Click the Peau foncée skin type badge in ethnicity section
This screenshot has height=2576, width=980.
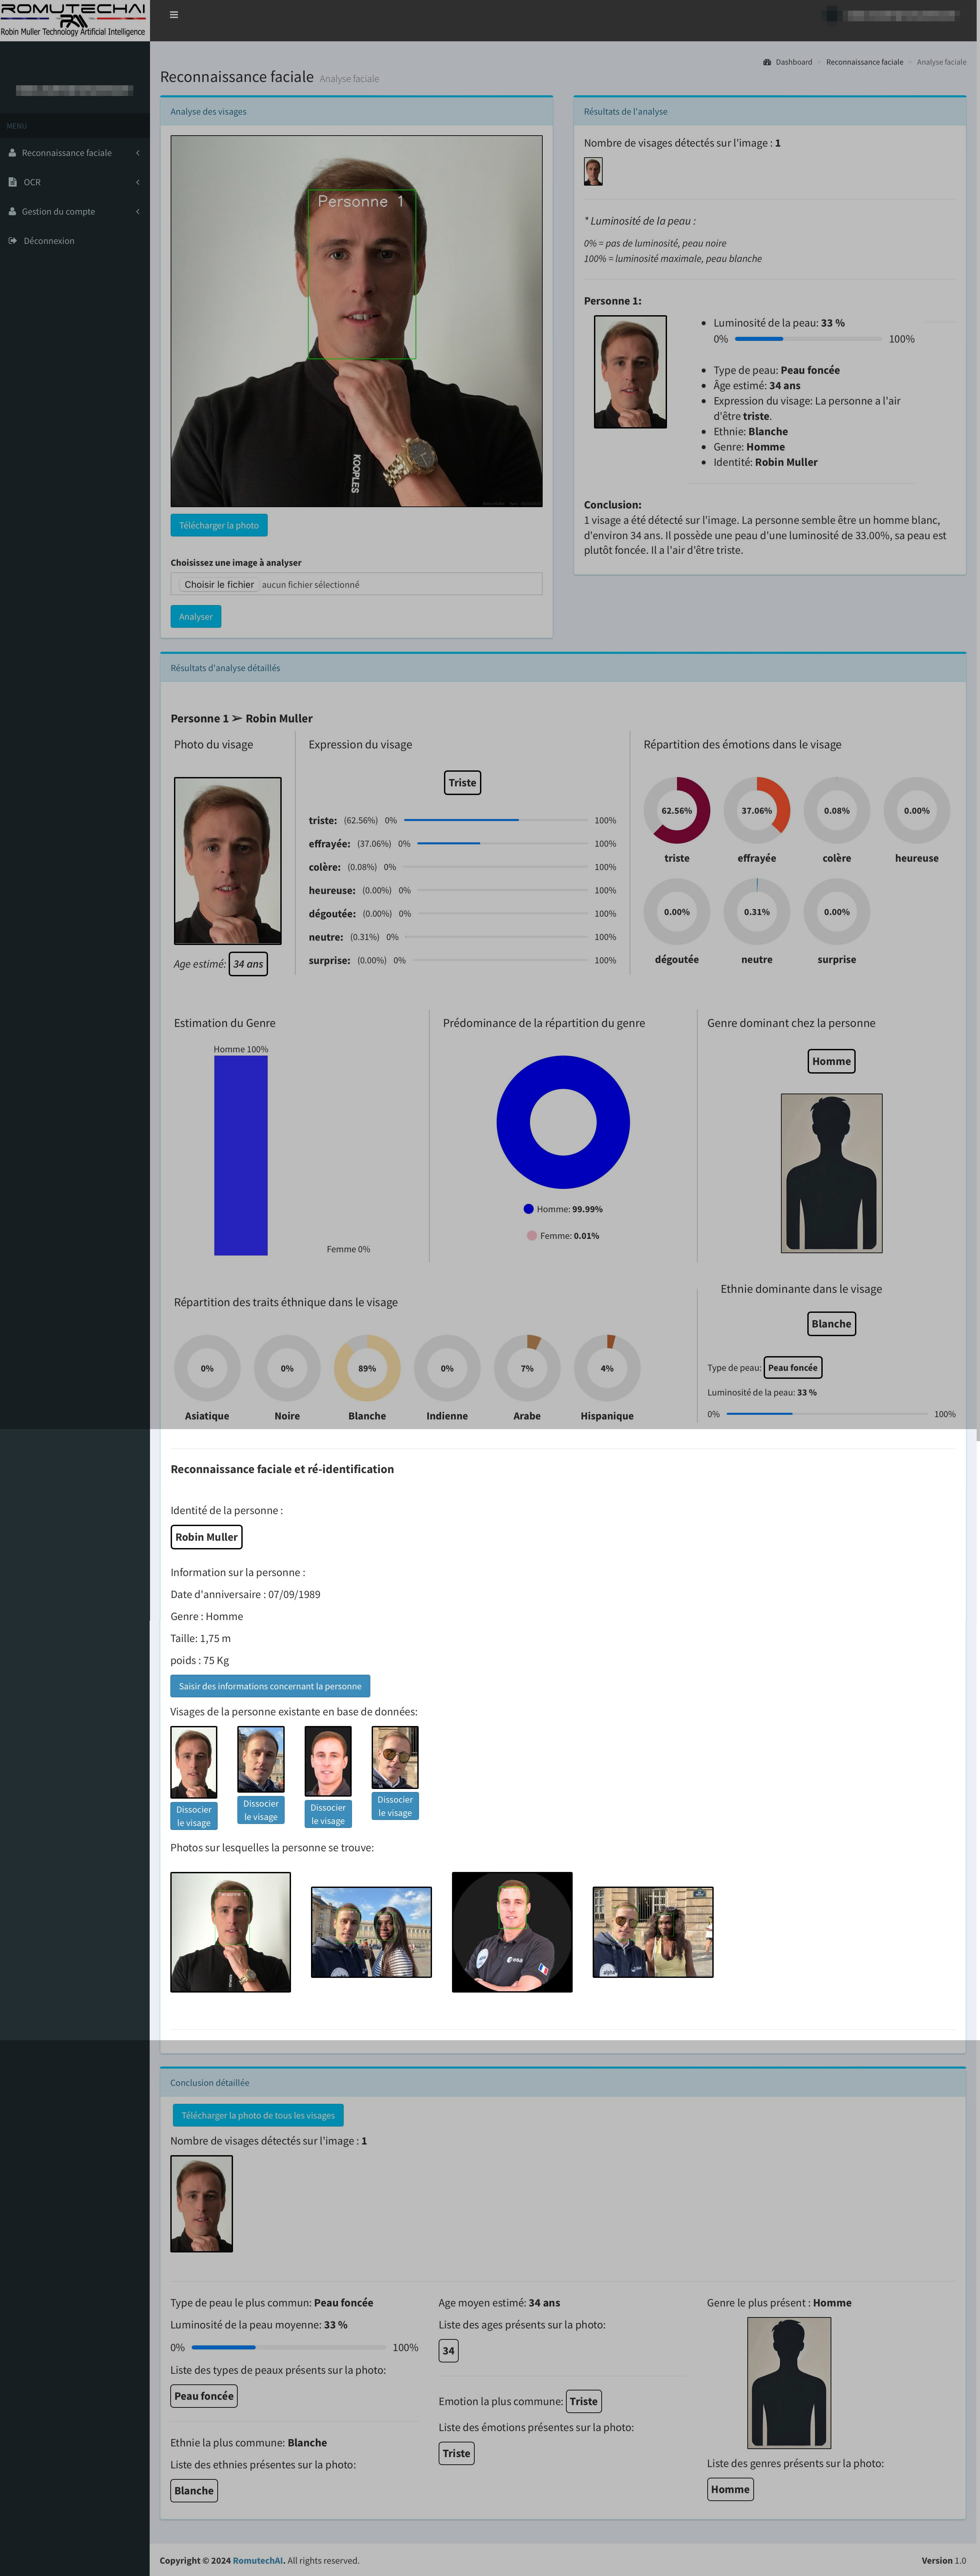[793, 1368]
